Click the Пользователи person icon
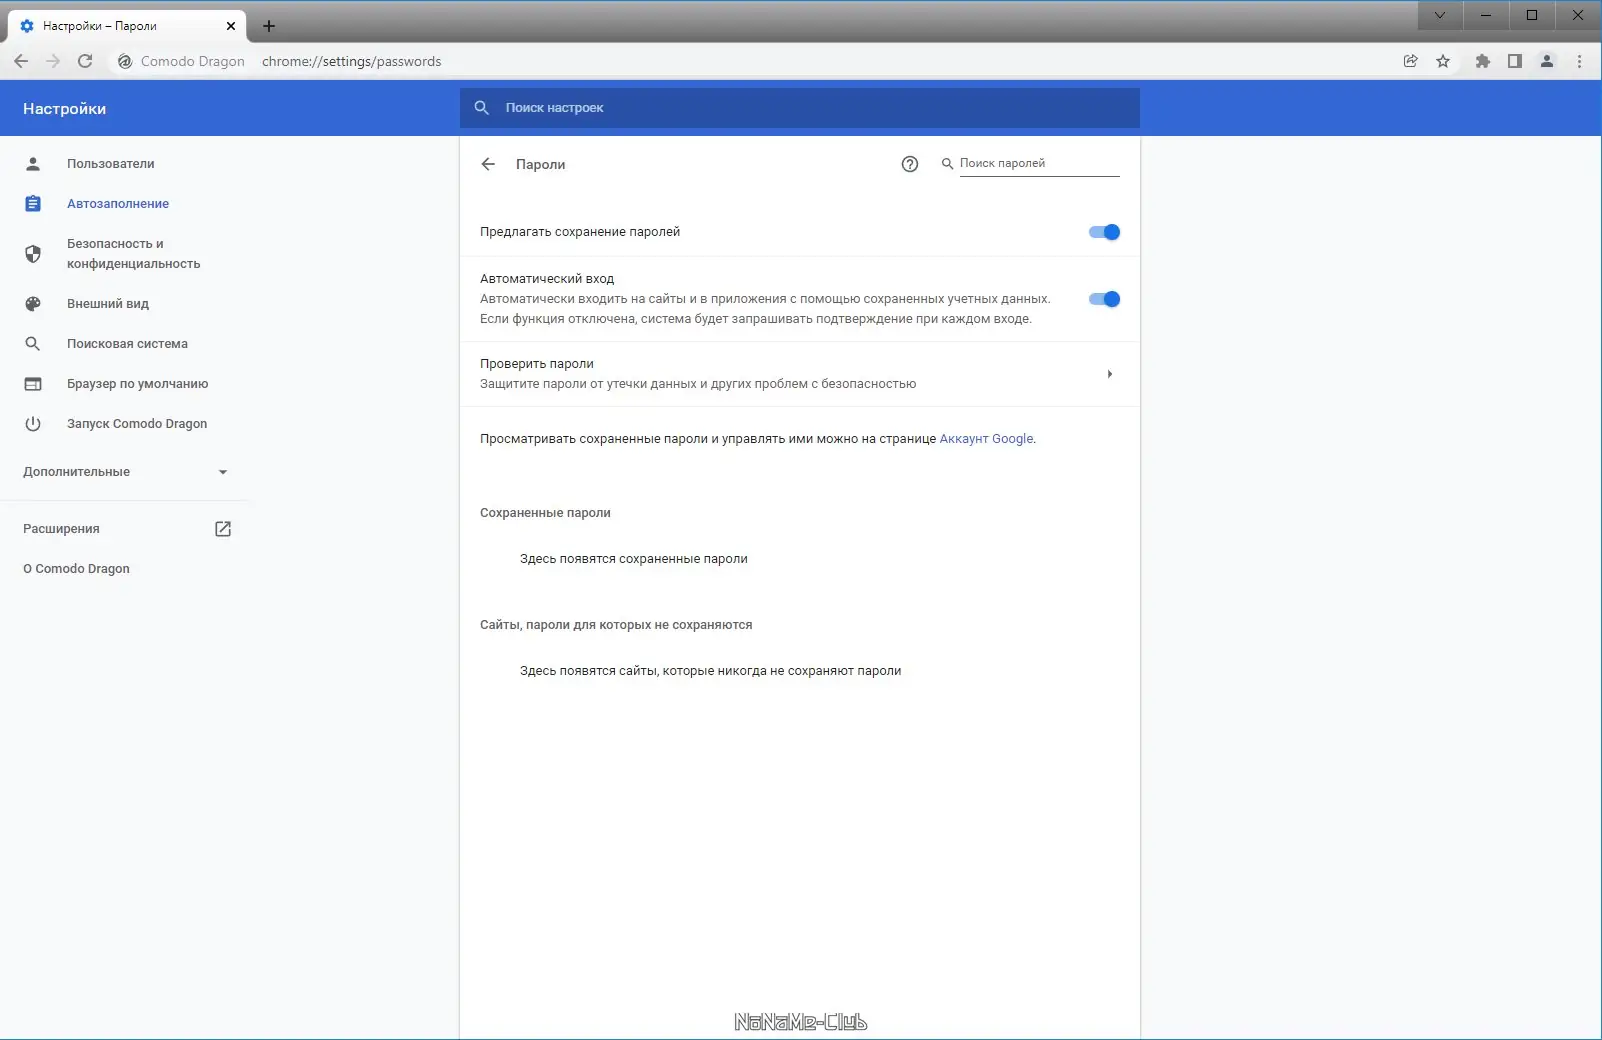Image resolution: width=1602 pixels, height=1040 pixels. click(33, 164)
